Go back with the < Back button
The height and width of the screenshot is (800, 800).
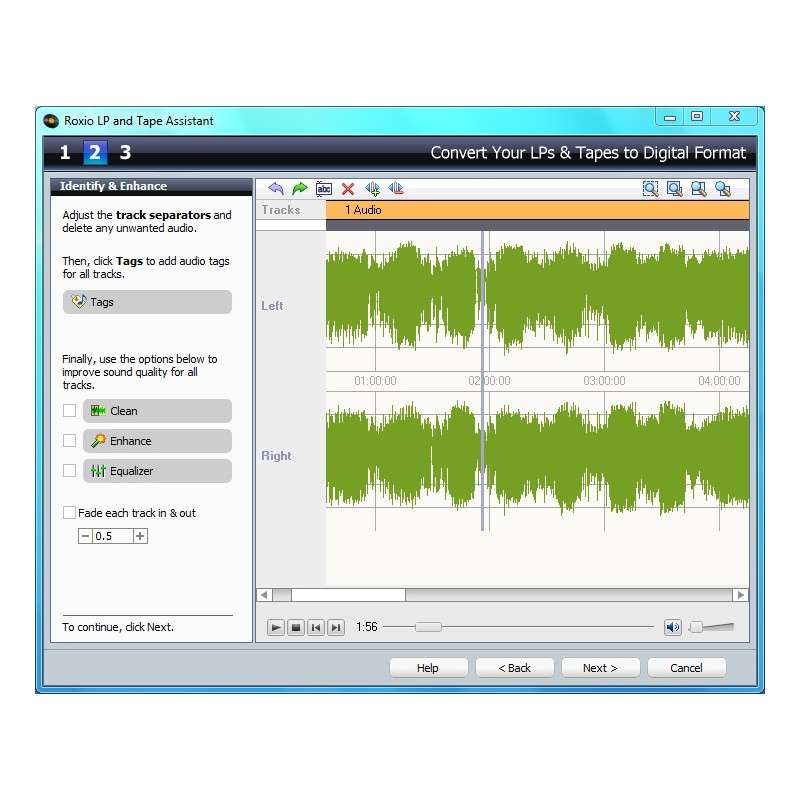coord(514,668)
